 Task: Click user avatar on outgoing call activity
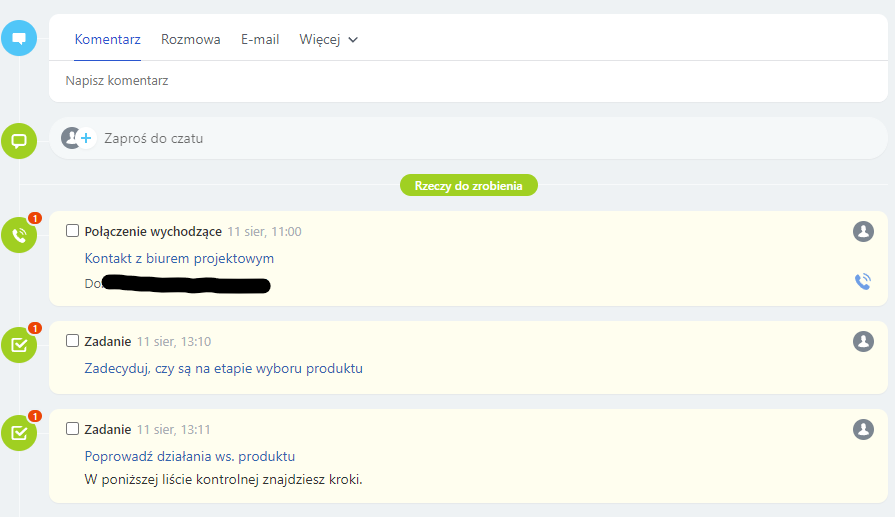point(863,232)
